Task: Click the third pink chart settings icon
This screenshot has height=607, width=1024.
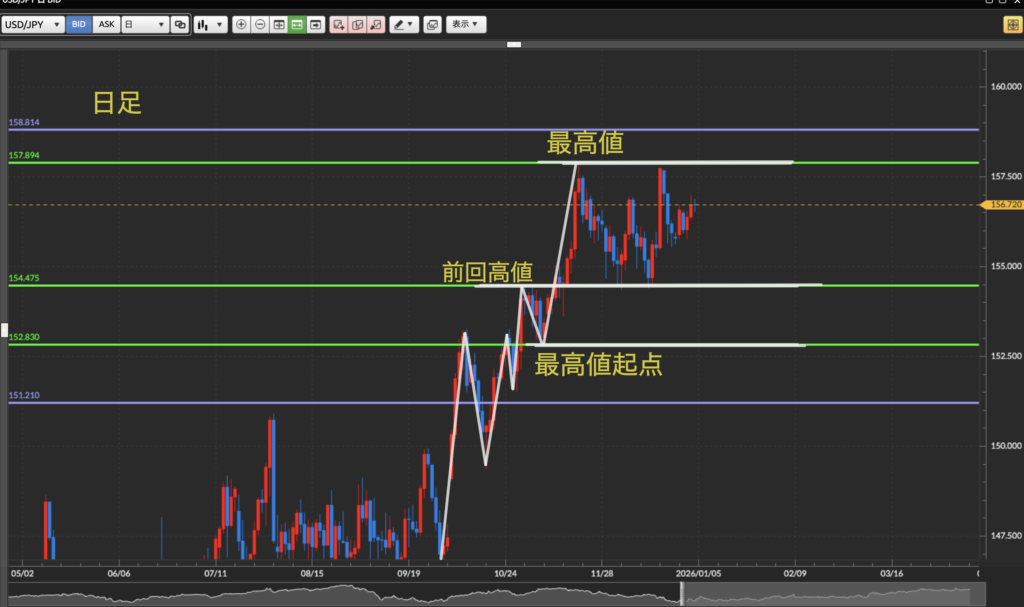Action: (375, 24)
